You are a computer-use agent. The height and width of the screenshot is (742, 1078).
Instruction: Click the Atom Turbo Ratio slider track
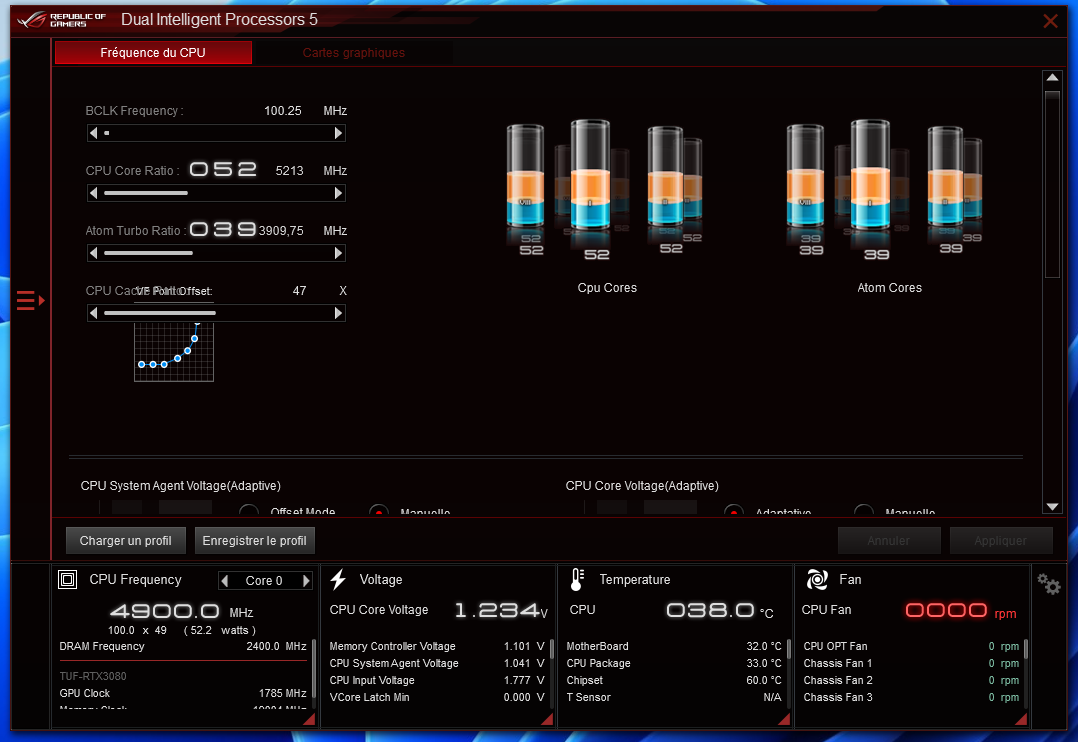pyautogui.click(x=216, y=253)
